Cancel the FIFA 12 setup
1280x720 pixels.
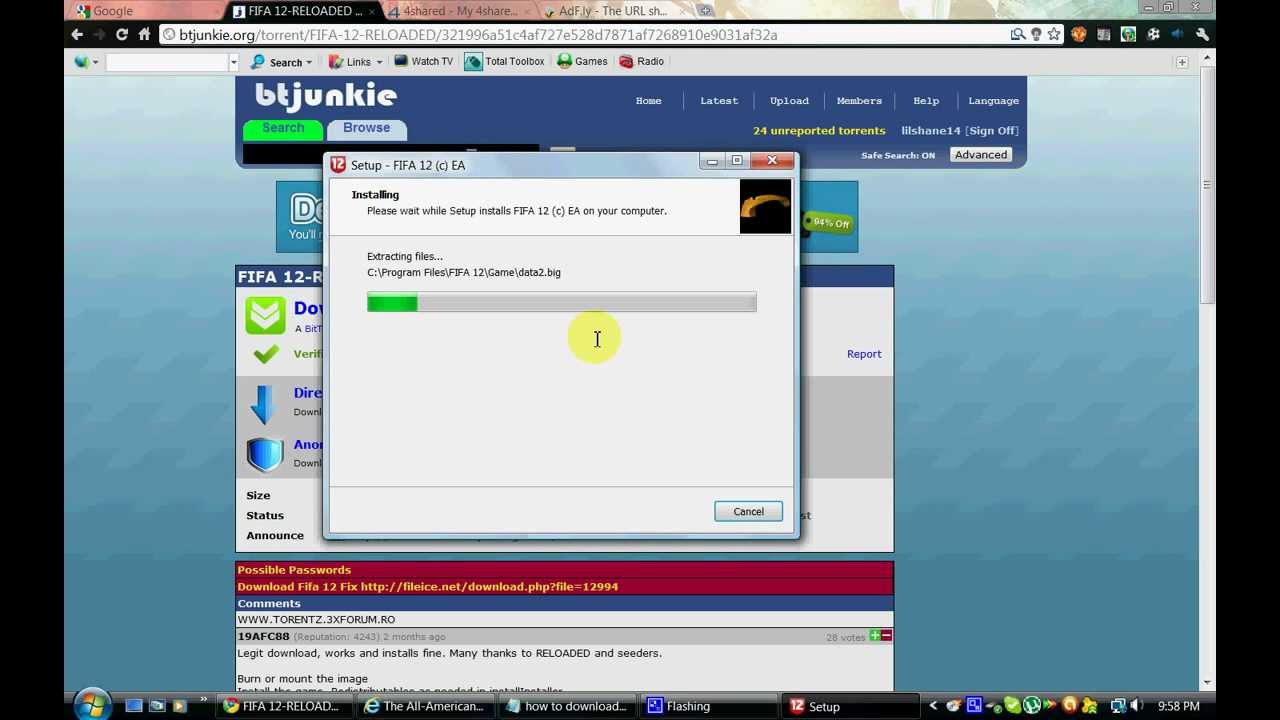(x=748, y=512)
